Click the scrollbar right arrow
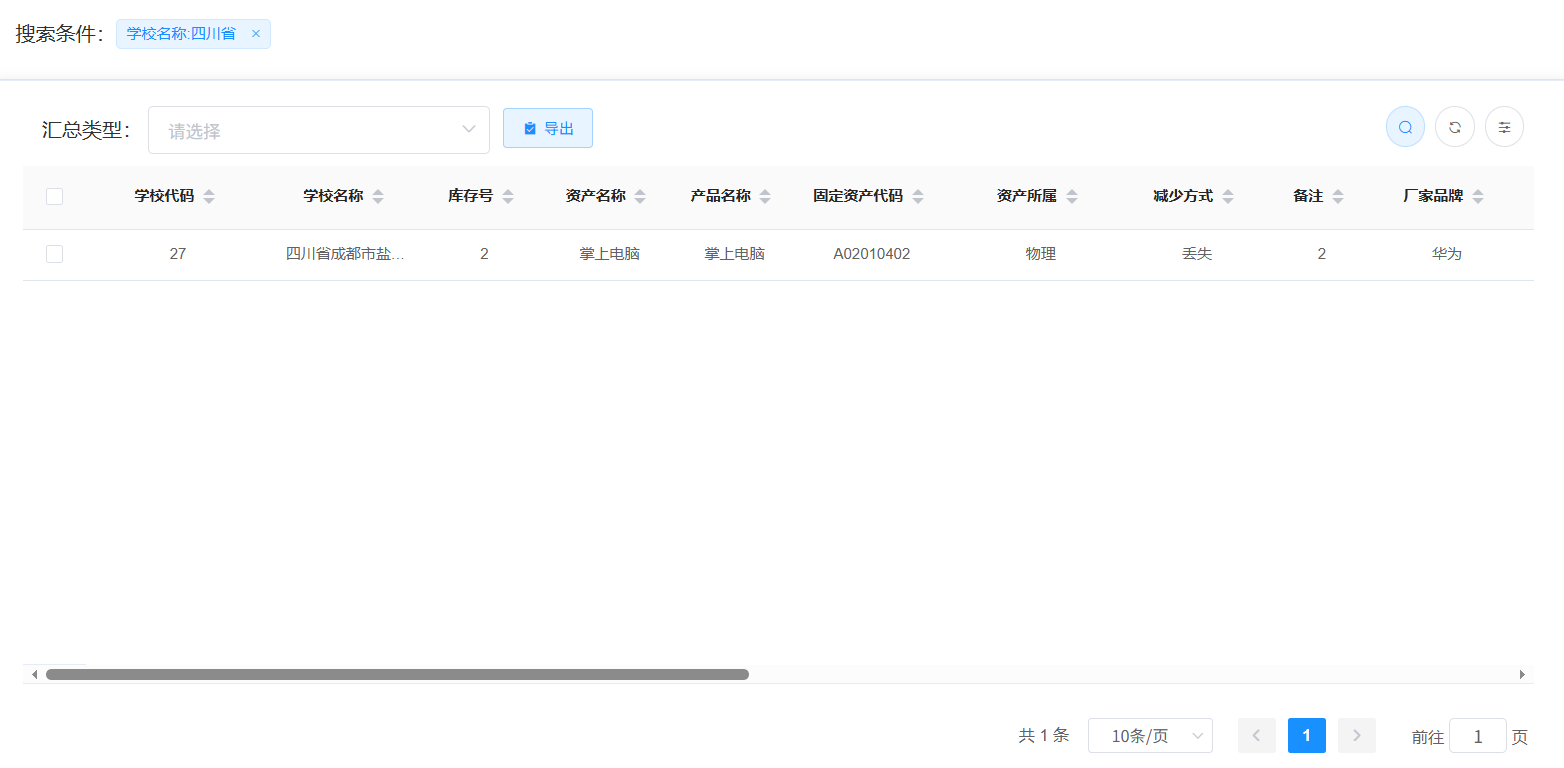 click(x=1522, y=675)
